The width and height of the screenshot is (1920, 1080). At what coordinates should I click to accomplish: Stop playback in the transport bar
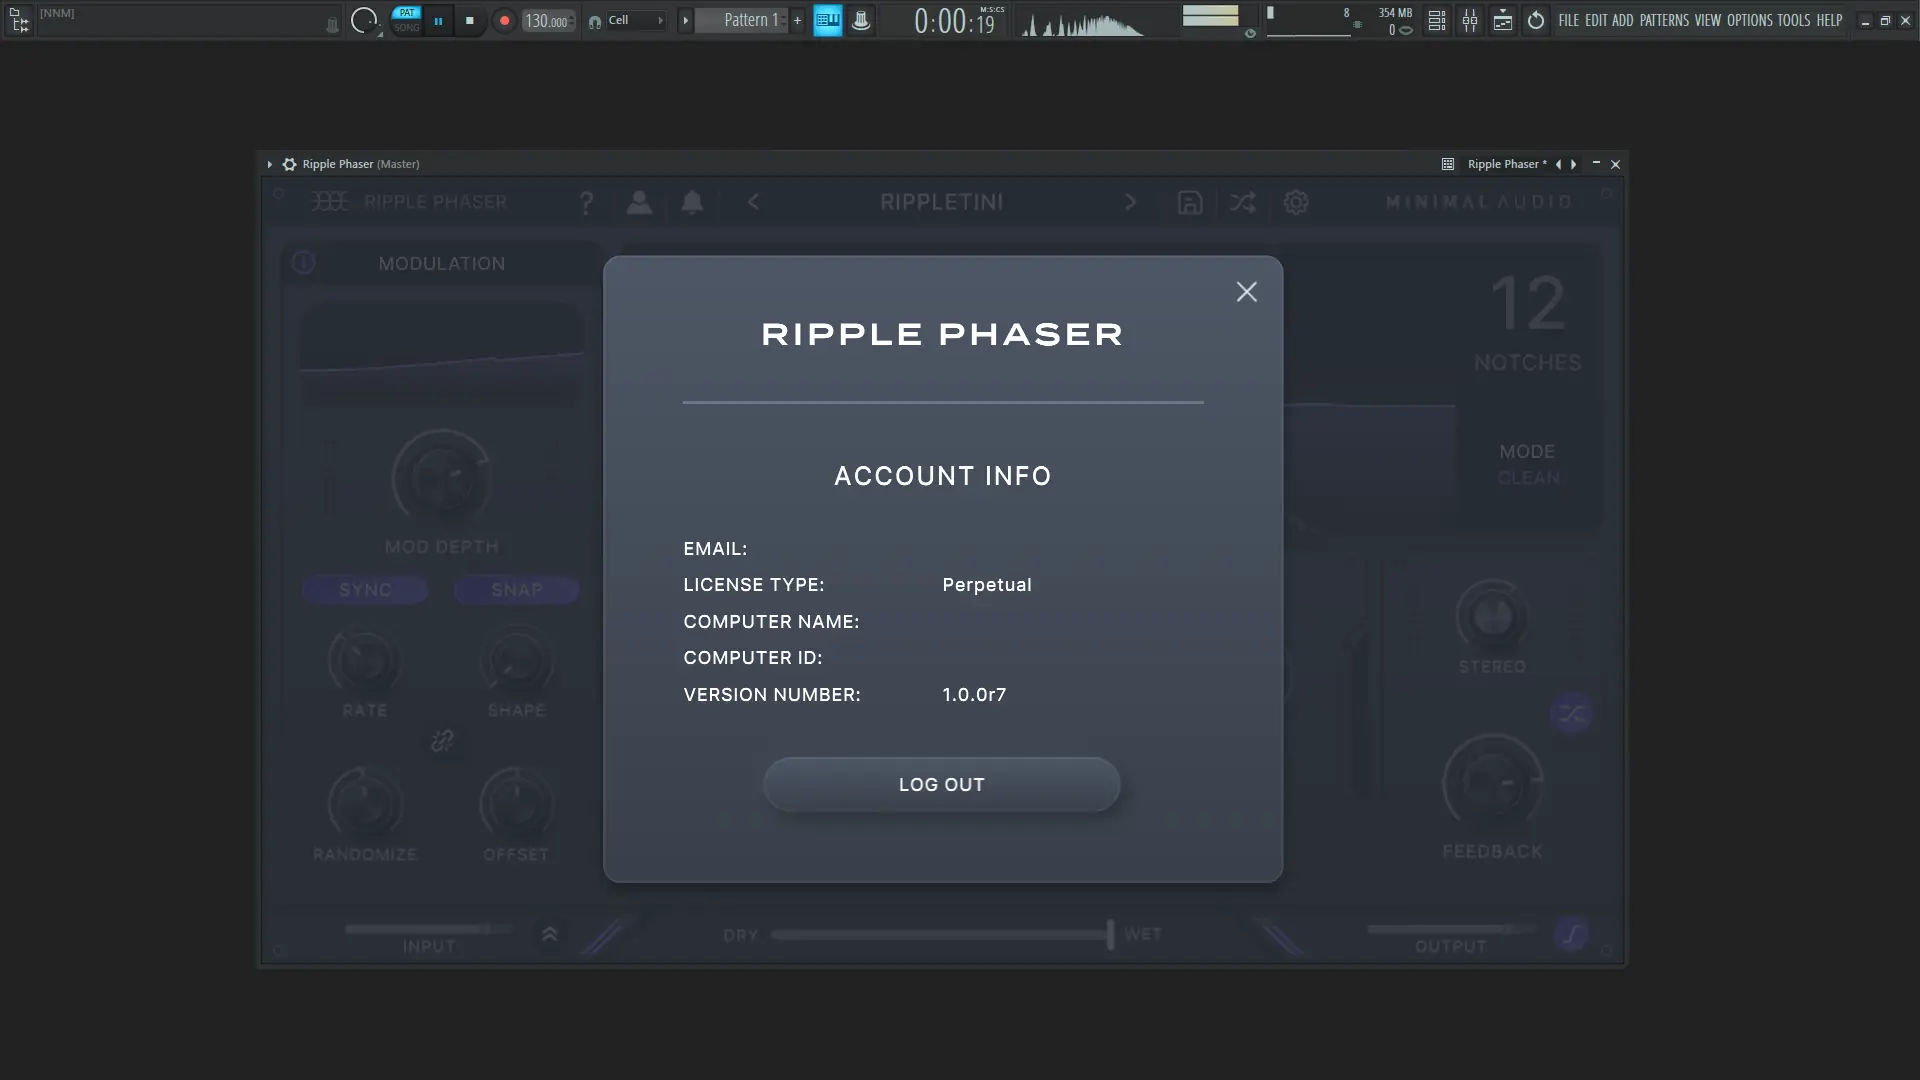coord(470,20)
